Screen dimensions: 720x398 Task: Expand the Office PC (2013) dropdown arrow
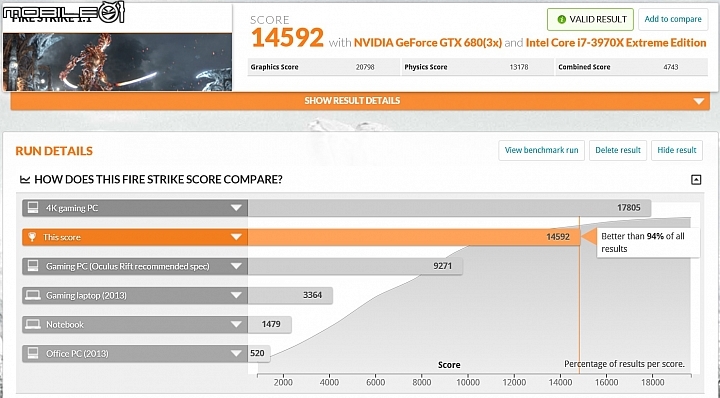click(x=236, y=353)
